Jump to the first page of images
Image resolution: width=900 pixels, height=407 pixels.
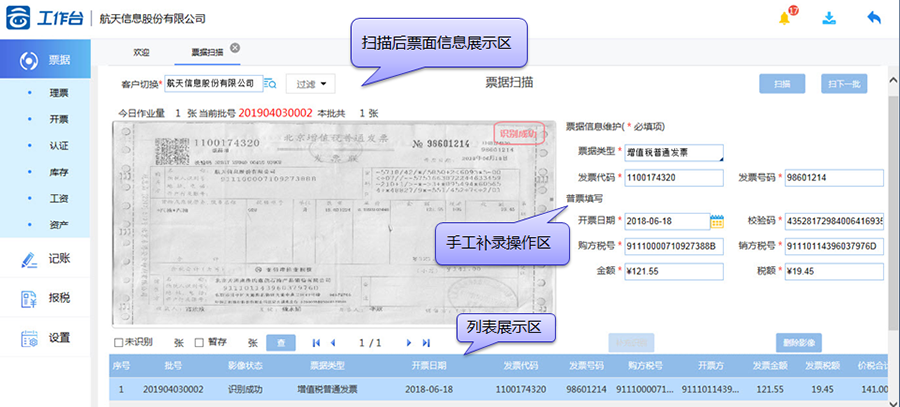click(x=317, y=343)
